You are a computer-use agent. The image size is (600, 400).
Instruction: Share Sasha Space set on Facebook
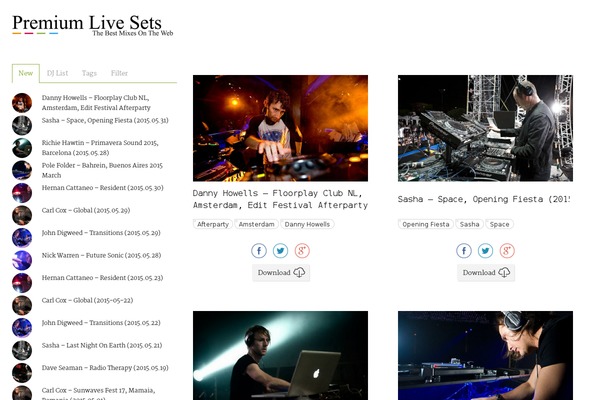coord(464,251)
